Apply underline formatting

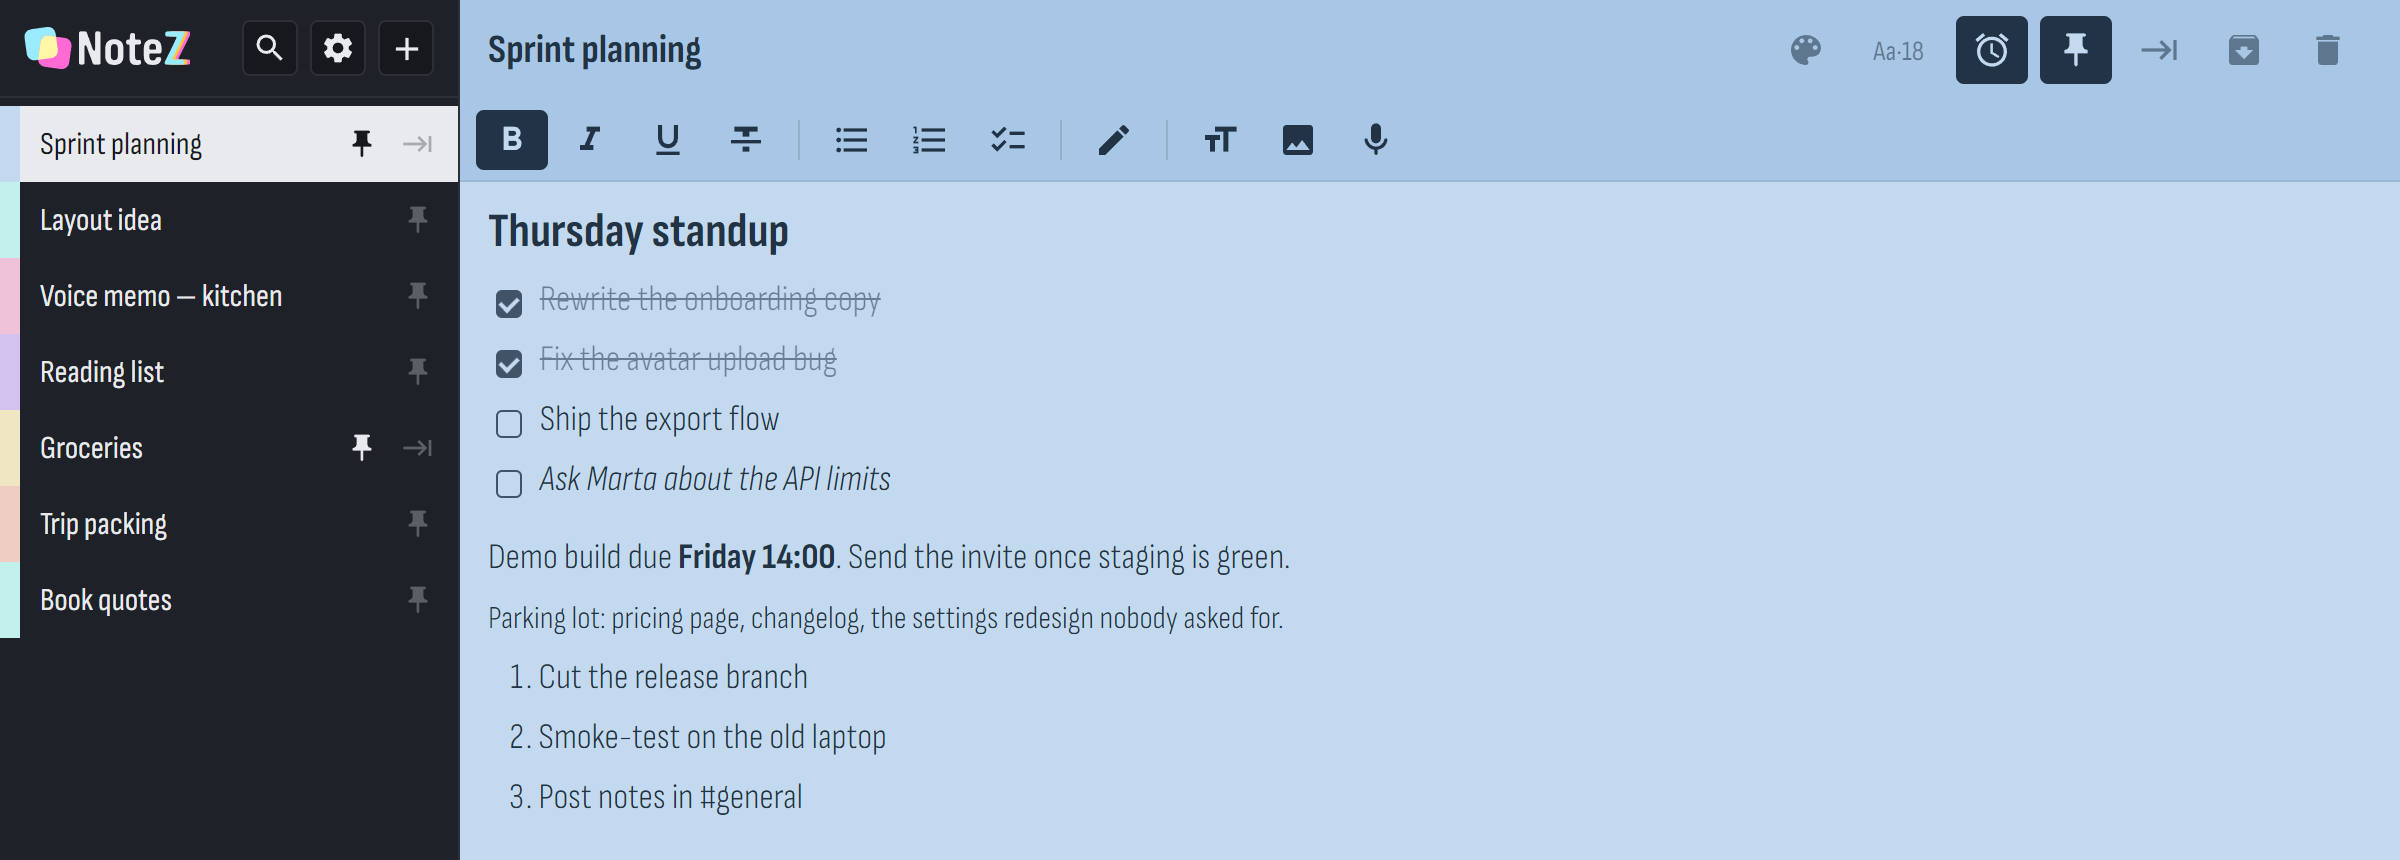pyautogui.click(x=668, y=140)
